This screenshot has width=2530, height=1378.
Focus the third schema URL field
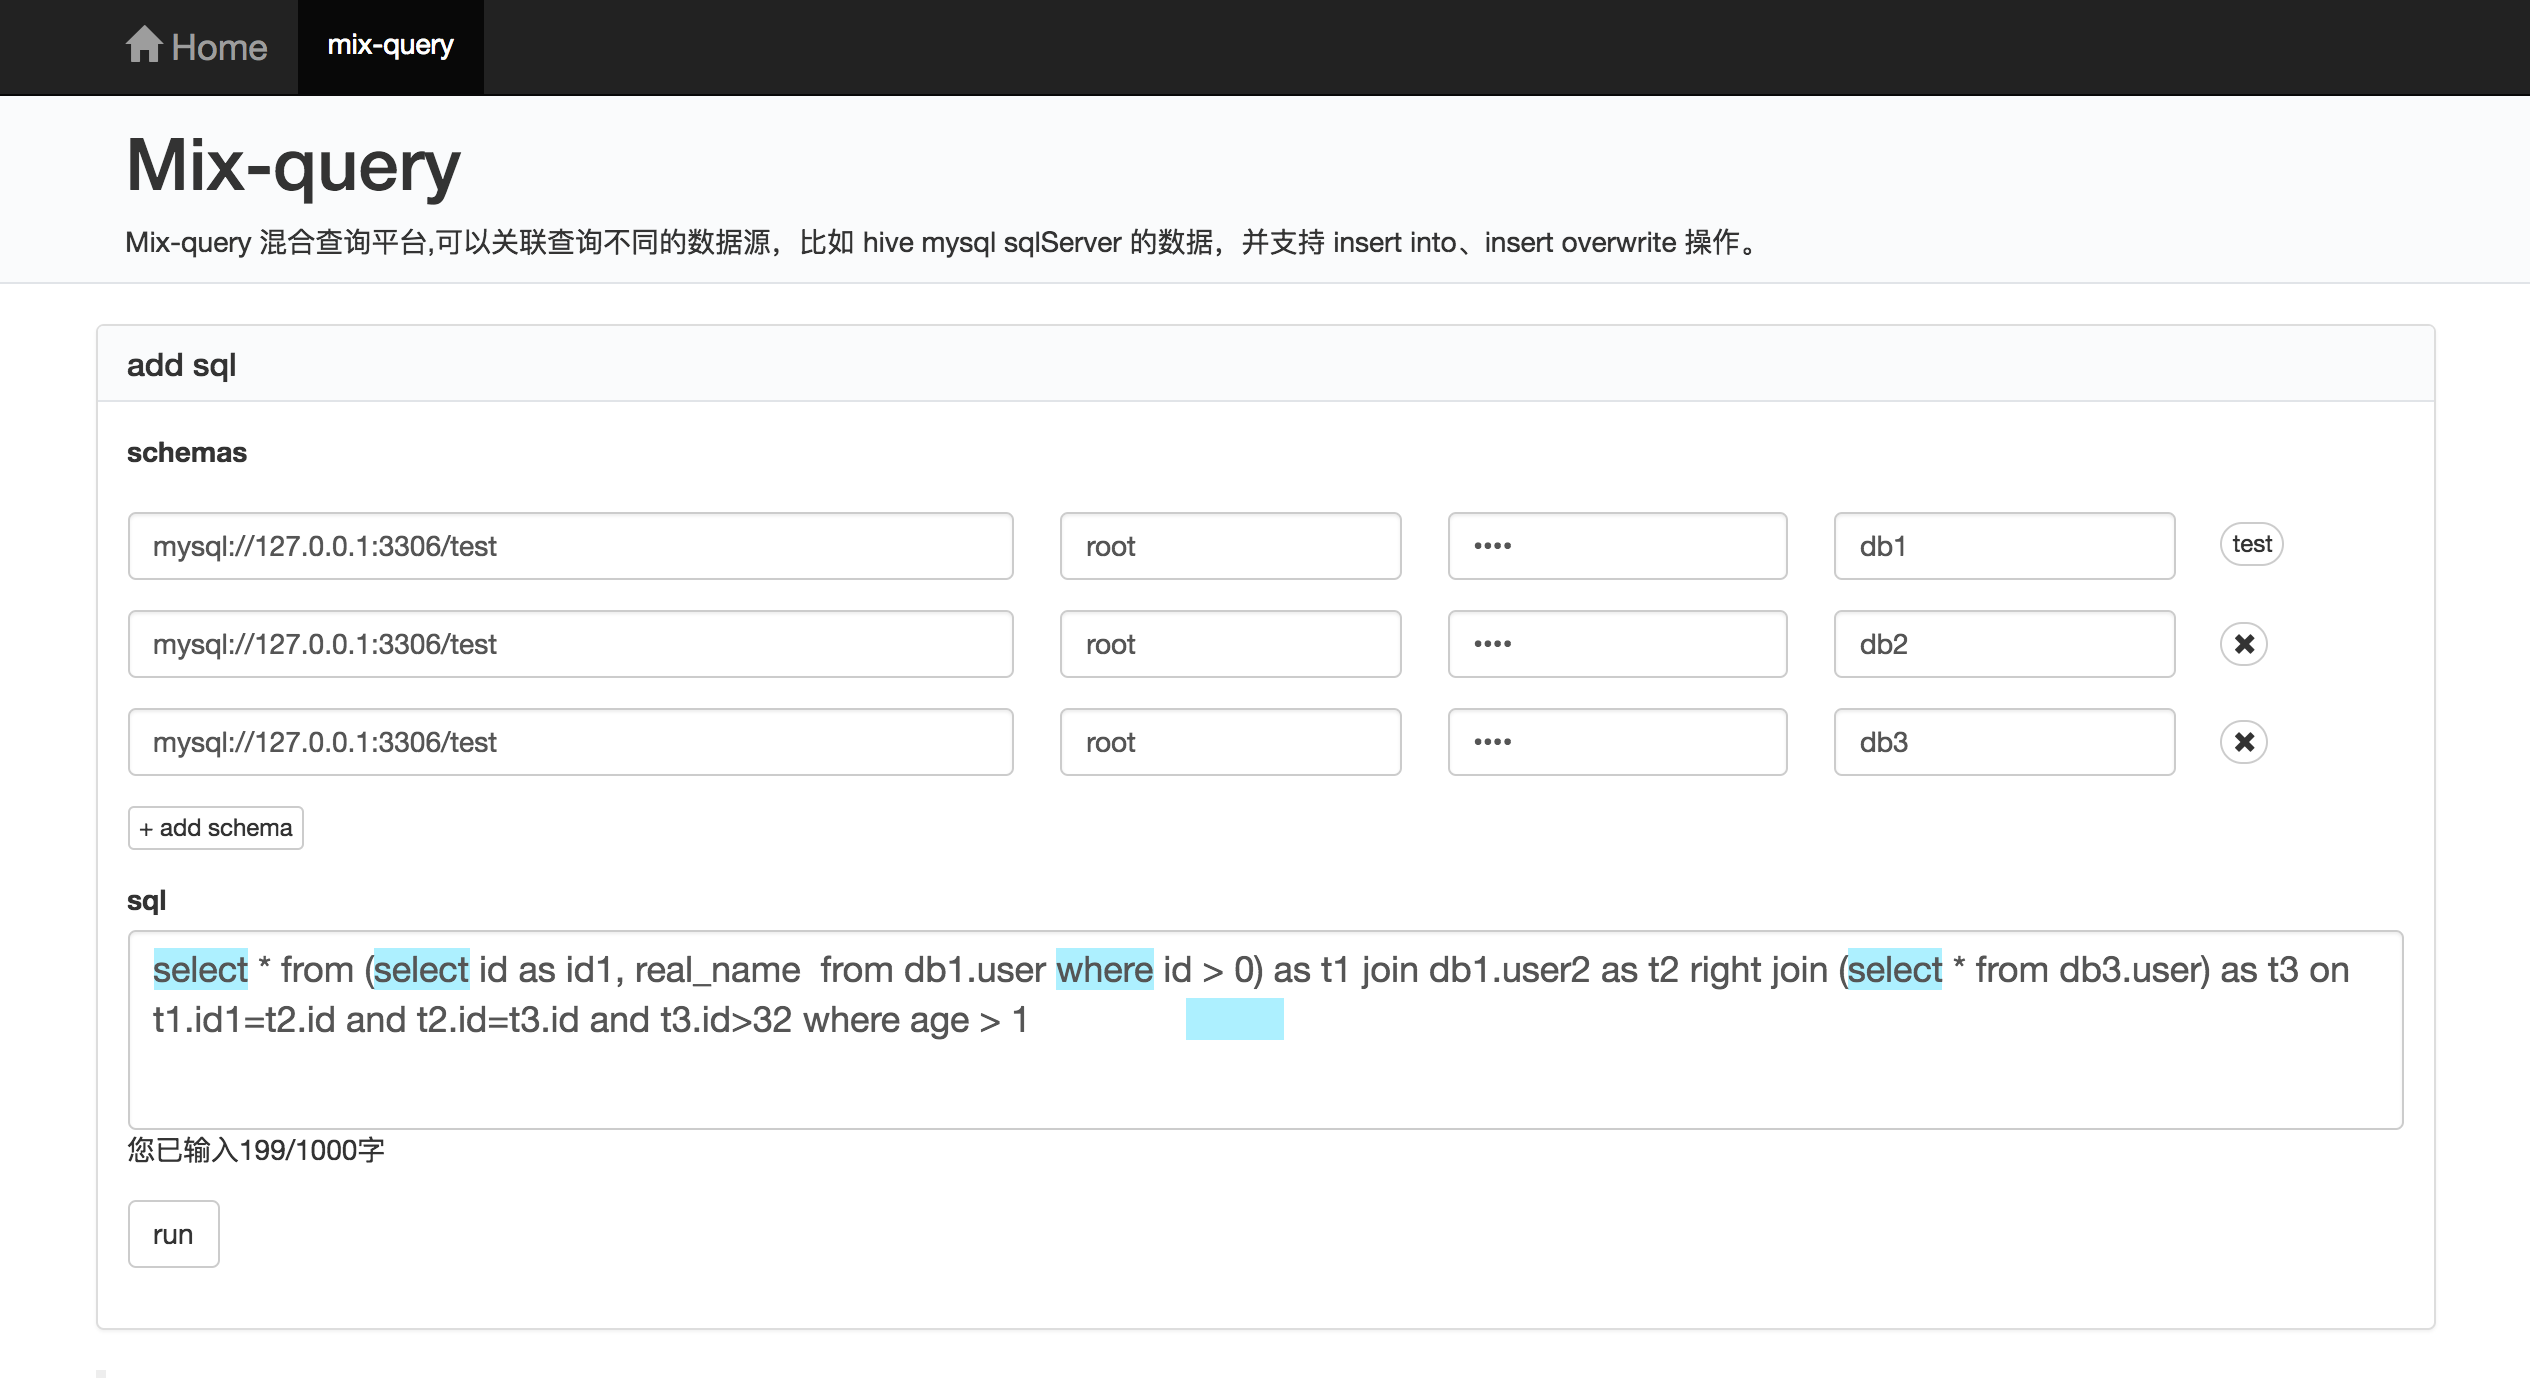570,742
